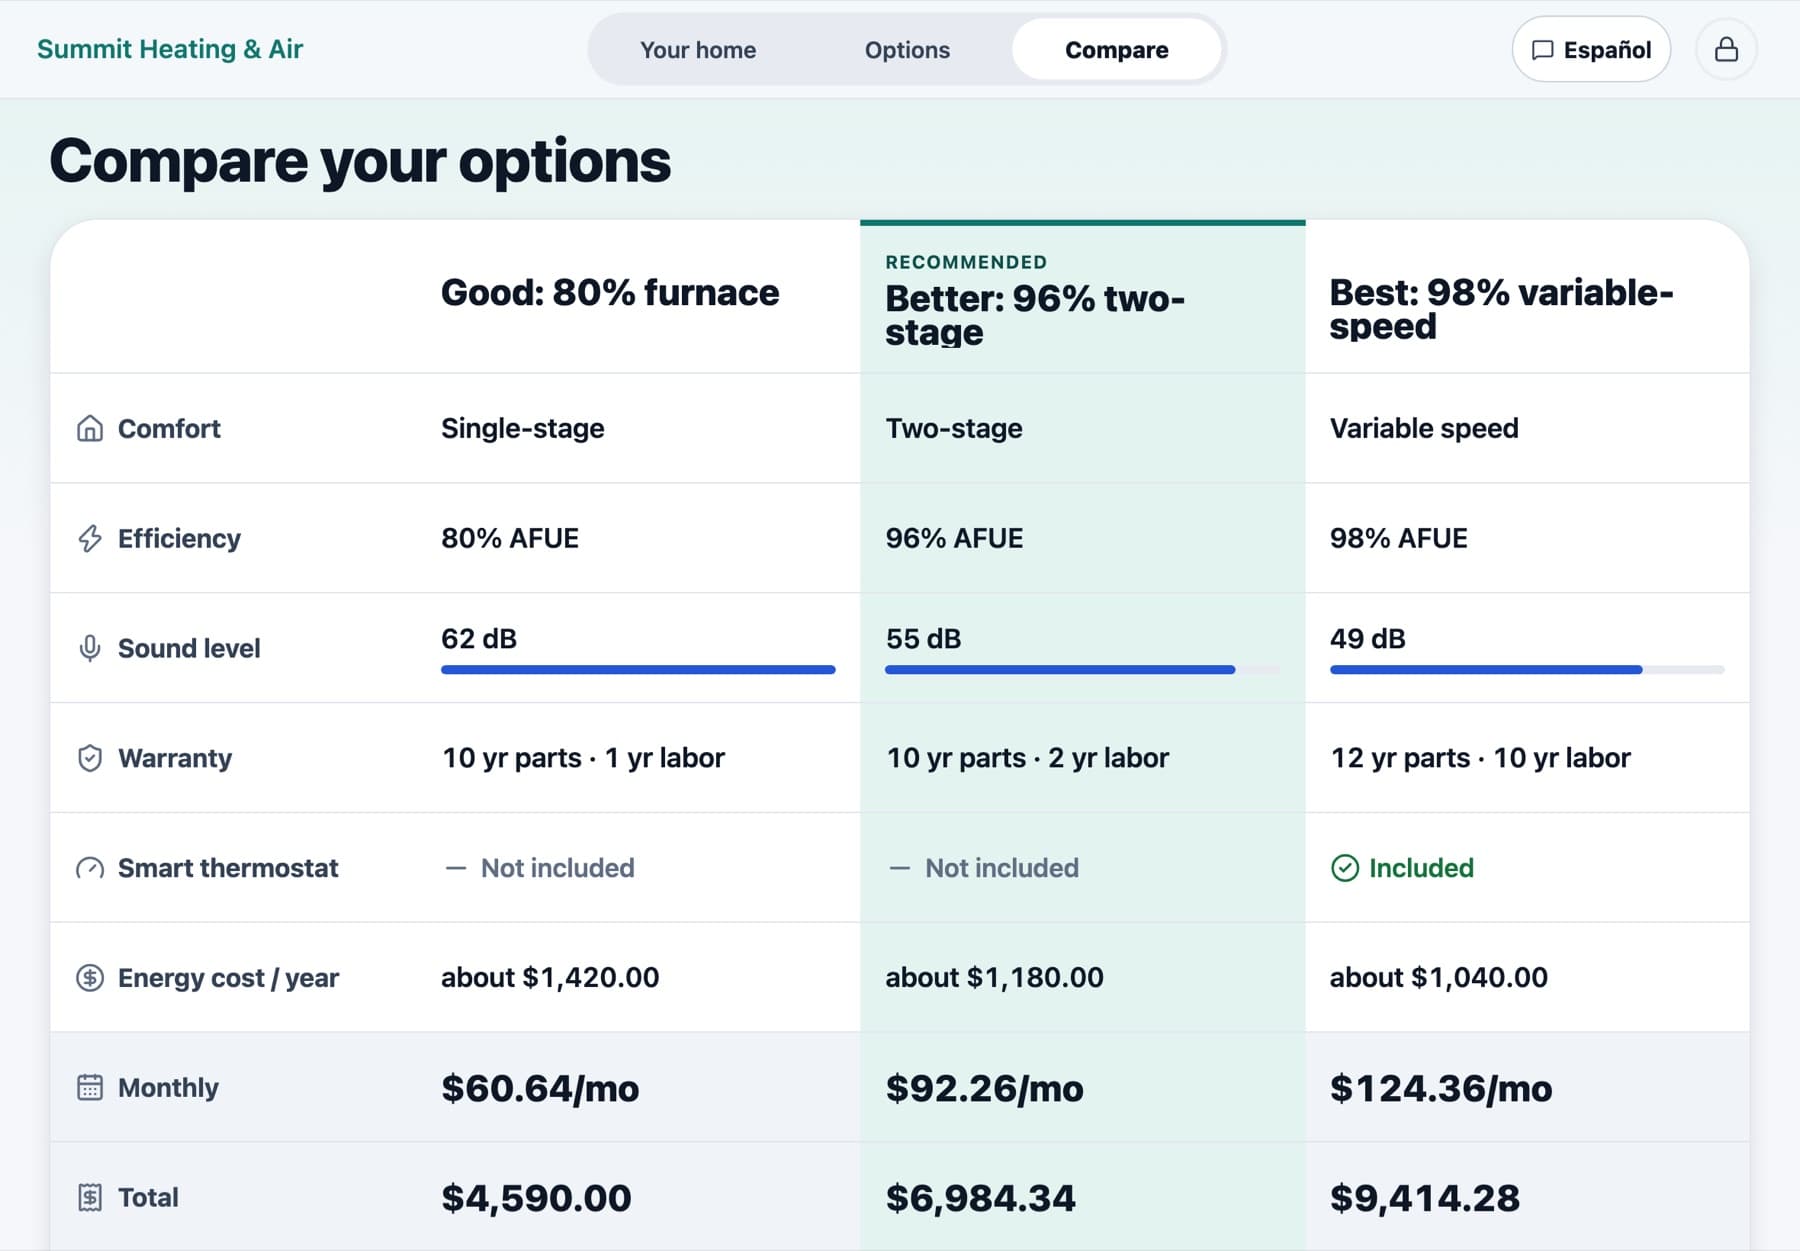Image resolution: width=1800 pixels, height=1251 pixels.
Task: Click the Comfort row house icon
Action: [x=90, y=428]
